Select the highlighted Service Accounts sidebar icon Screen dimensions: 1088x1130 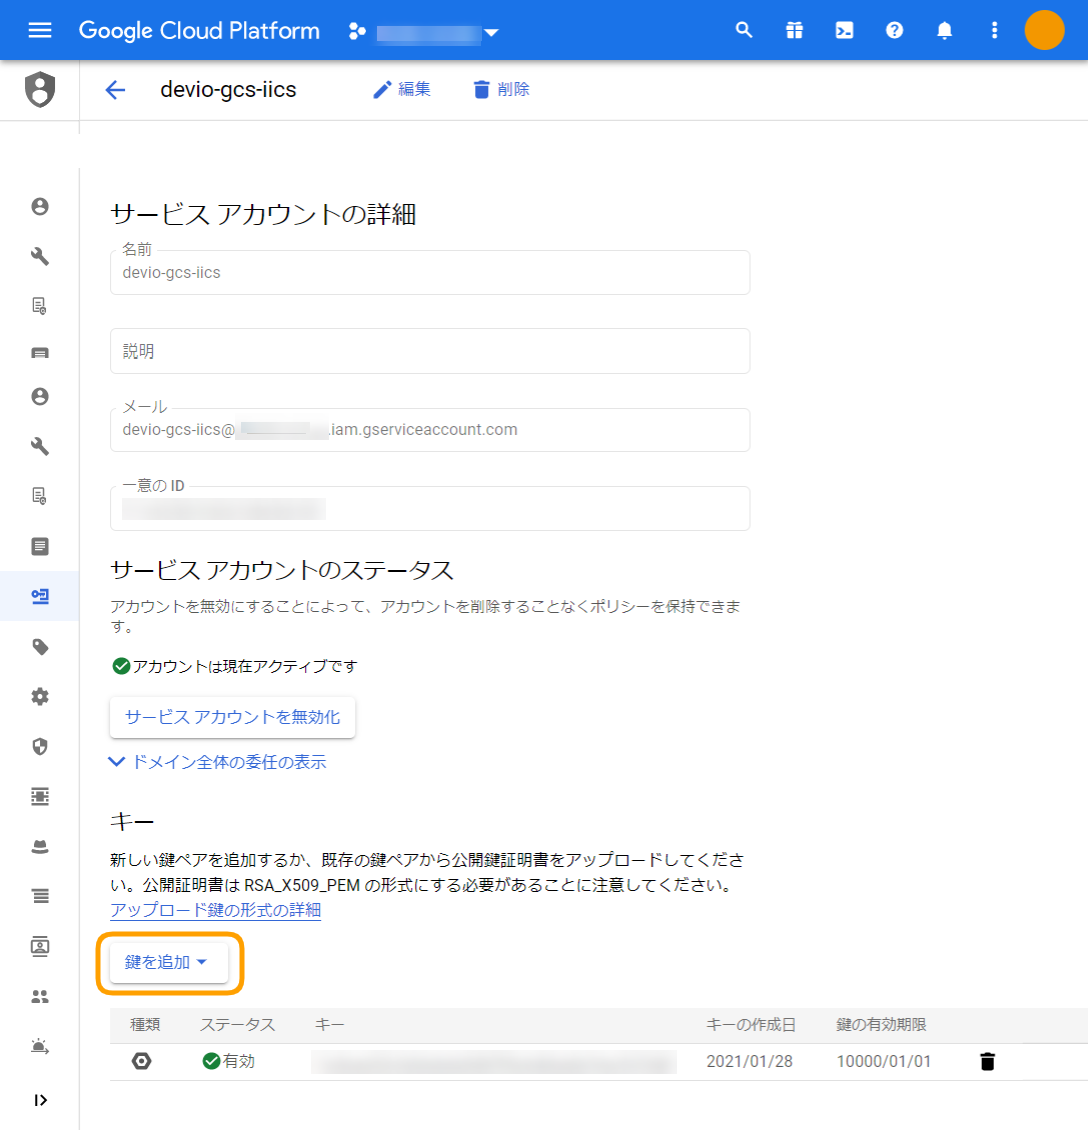point(40,596)
